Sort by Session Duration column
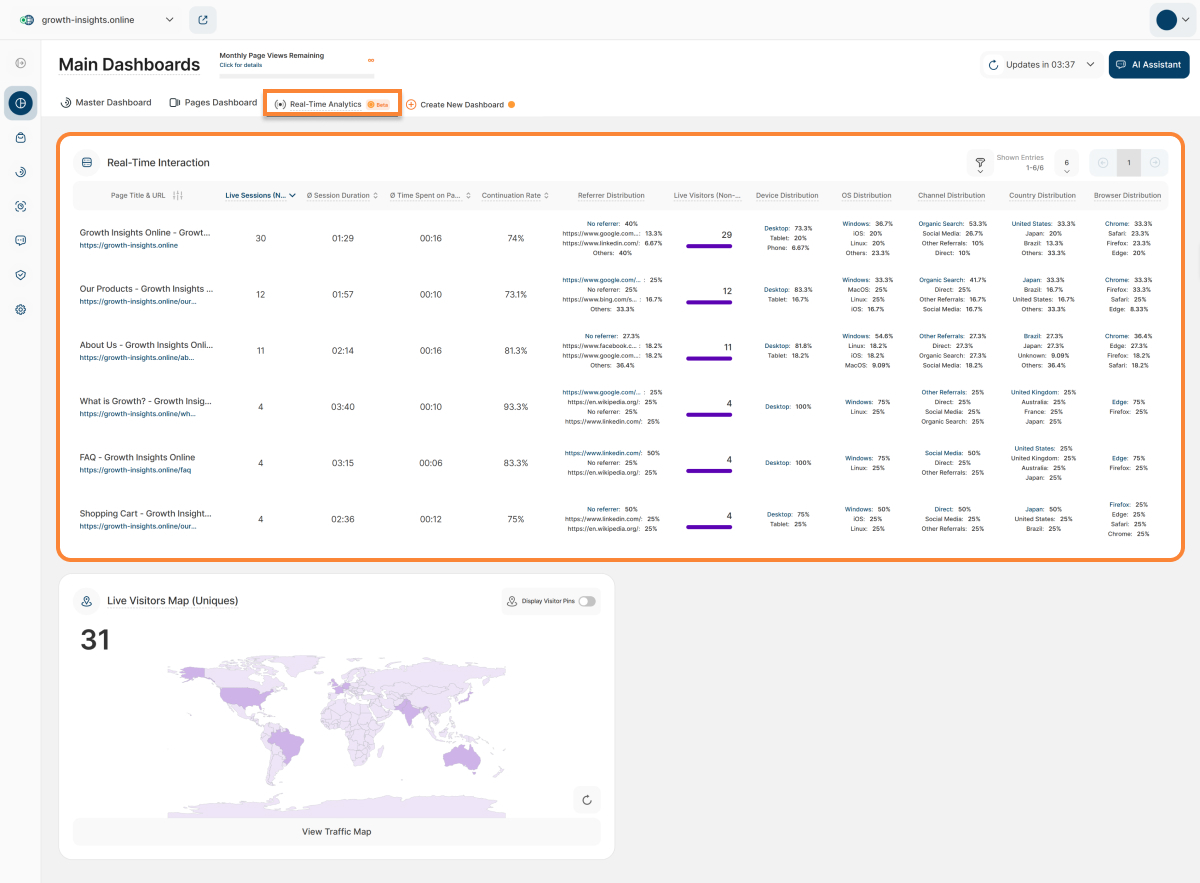 (x=341, y=196)
